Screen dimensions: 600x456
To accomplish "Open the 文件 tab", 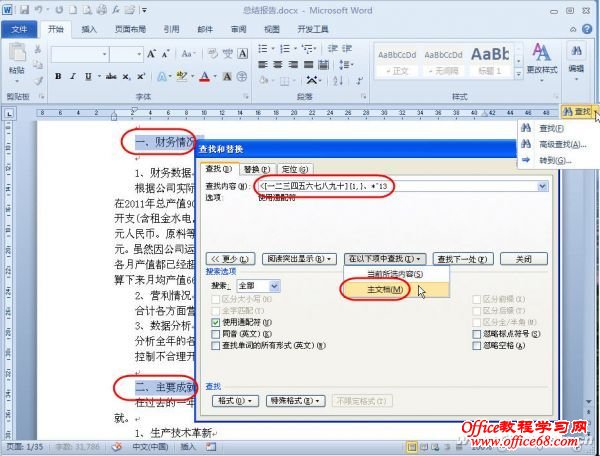I will point(19,29).
